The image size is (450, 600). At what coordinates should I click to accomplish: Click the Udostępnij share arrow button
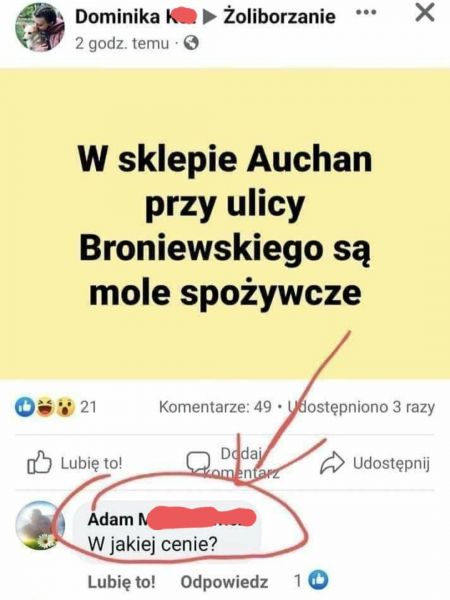(375, 463)
